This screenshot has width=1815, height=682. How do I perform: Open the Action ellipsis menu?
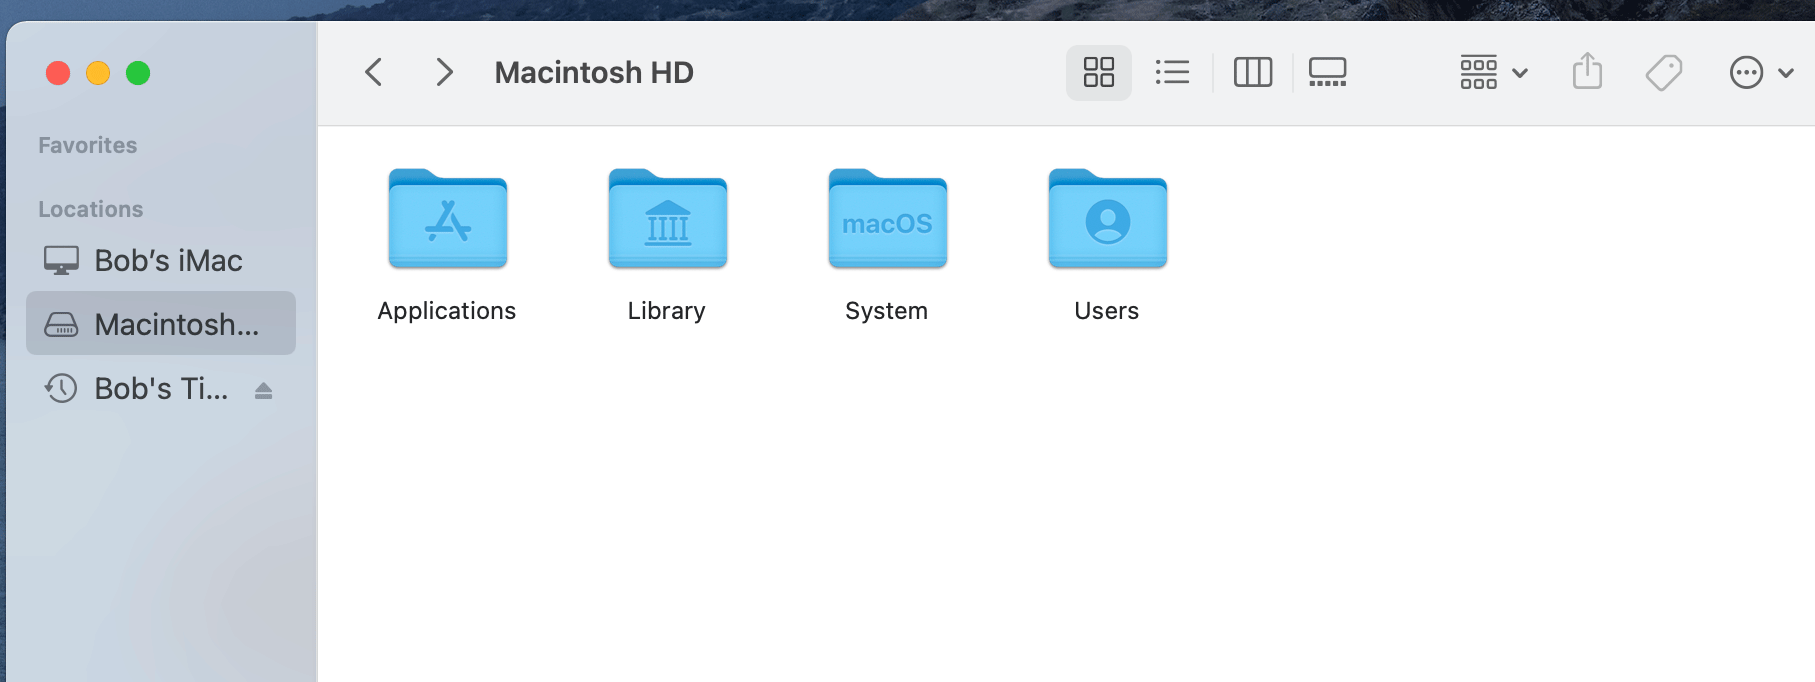1761,72
